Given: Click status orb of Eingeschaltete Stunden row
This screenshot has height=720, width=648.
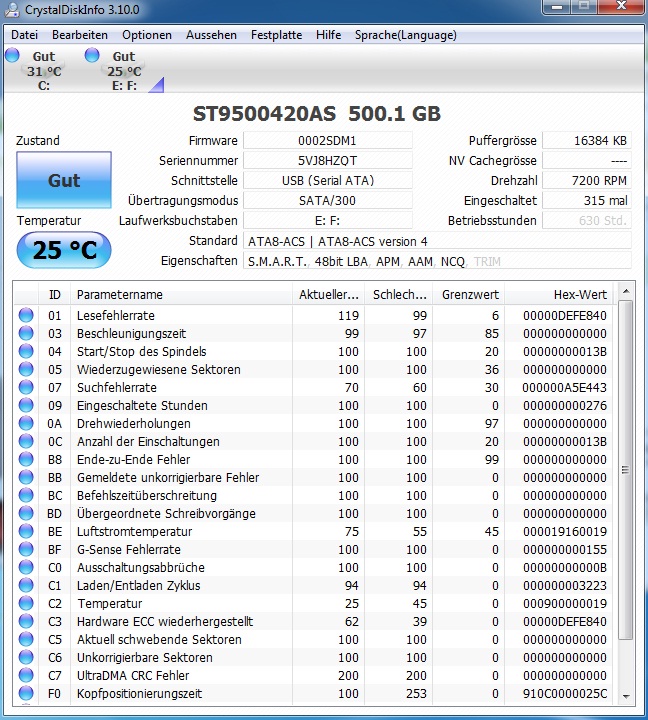Looking at the screenshot, I should click(x=26, y=405).
